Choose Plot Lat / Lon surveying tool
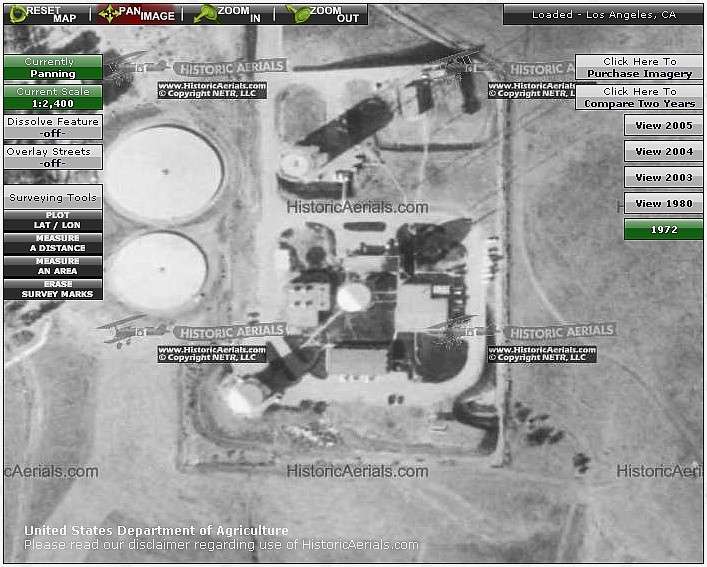Viewport: 707px width, 567px height. pos(53,220)
